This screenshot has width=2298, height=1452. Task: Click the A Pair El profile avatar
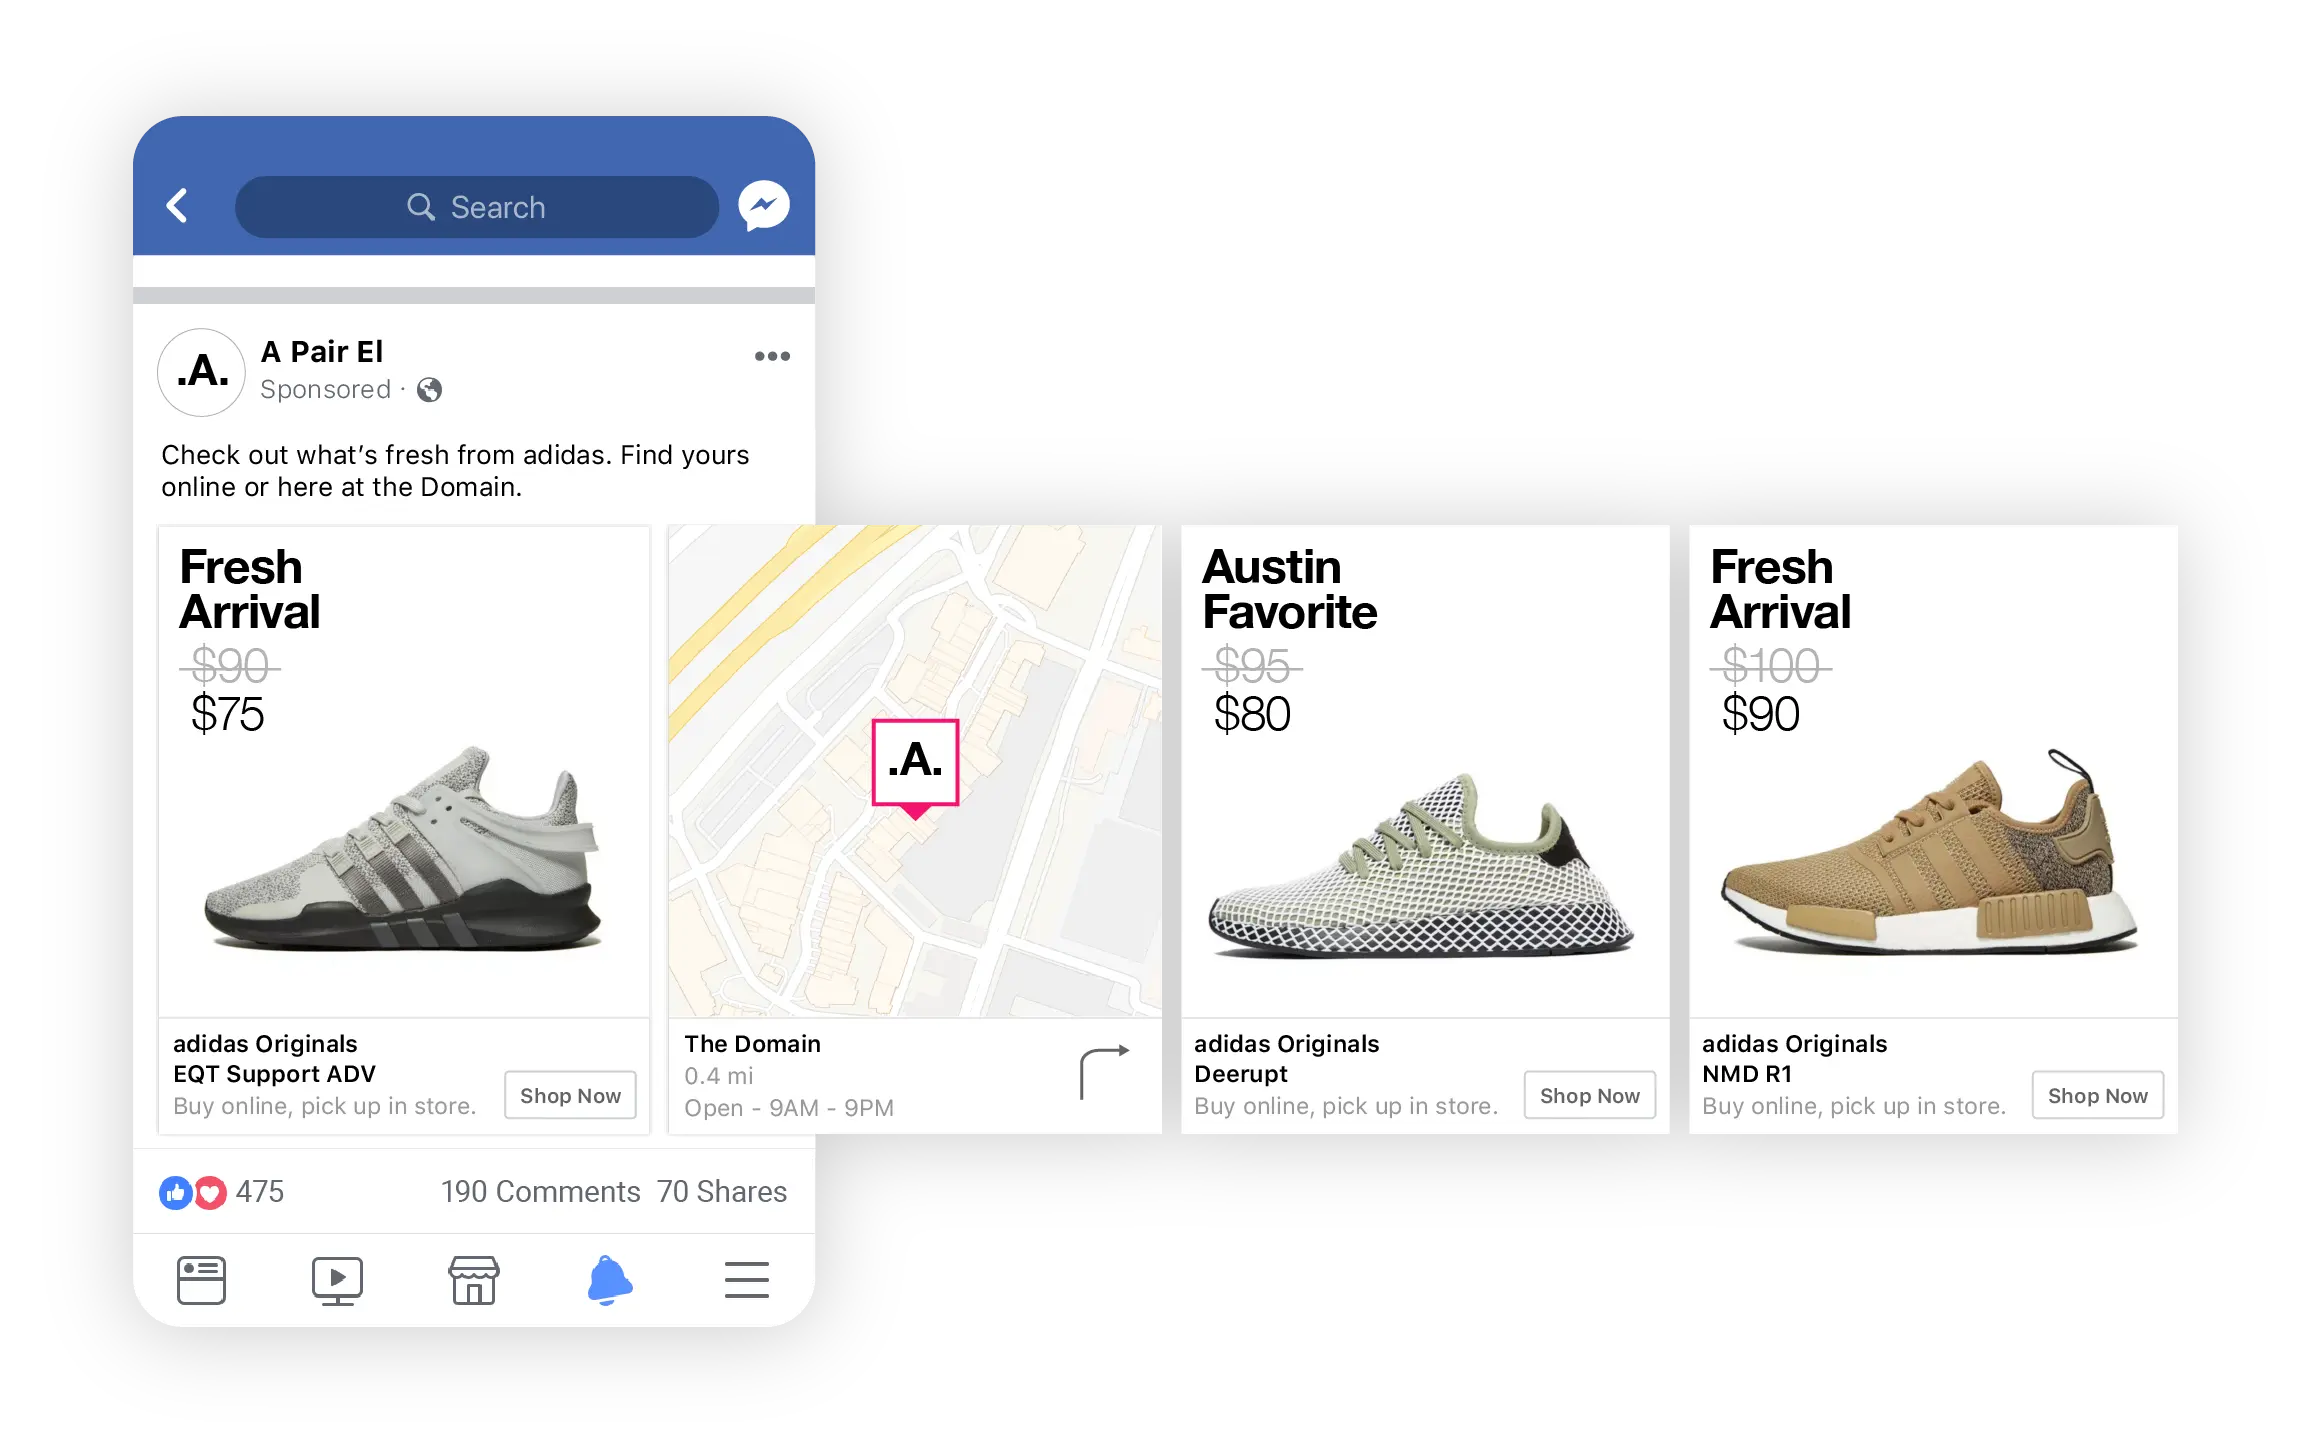click(202, 372)
